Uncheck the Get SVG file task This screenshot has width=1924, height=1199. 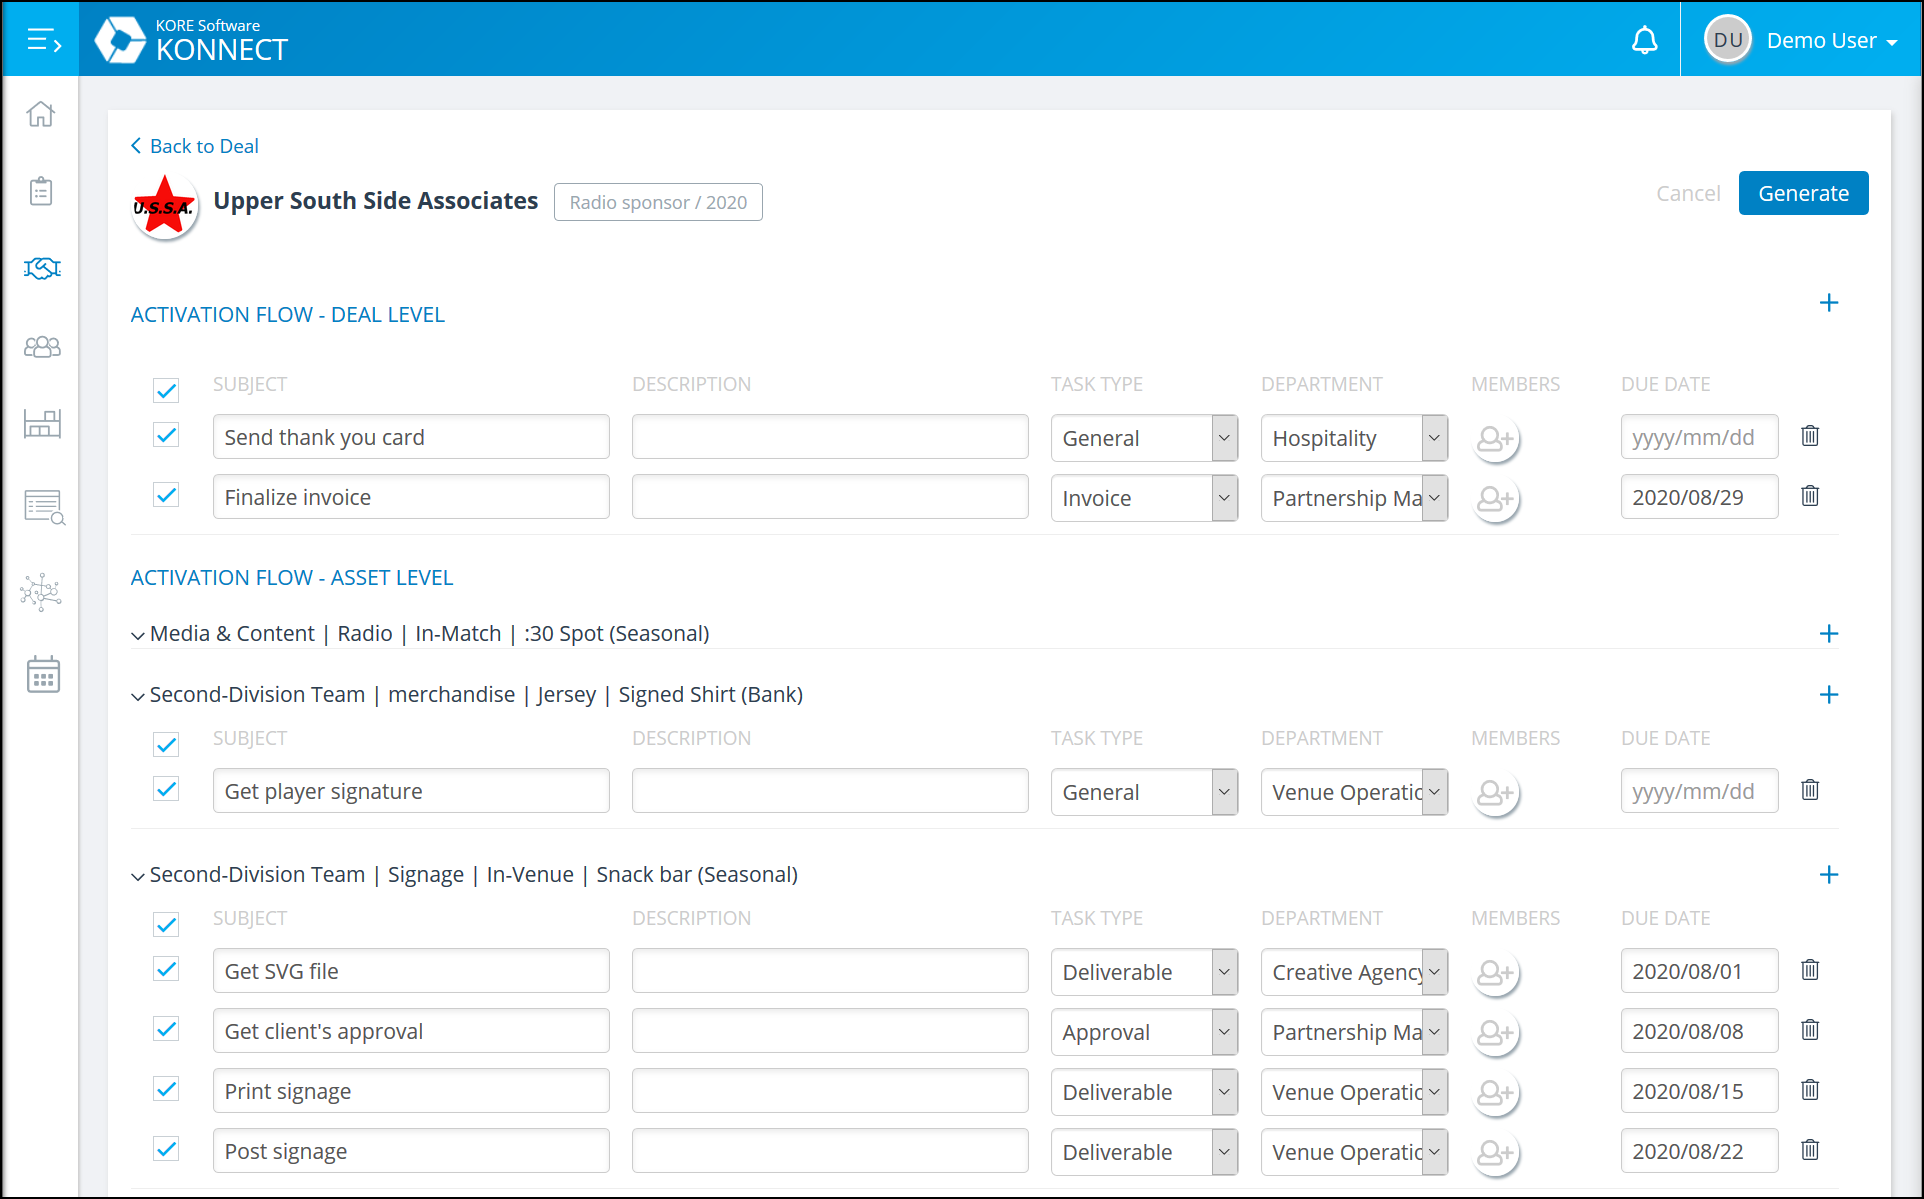click(166, 969)
